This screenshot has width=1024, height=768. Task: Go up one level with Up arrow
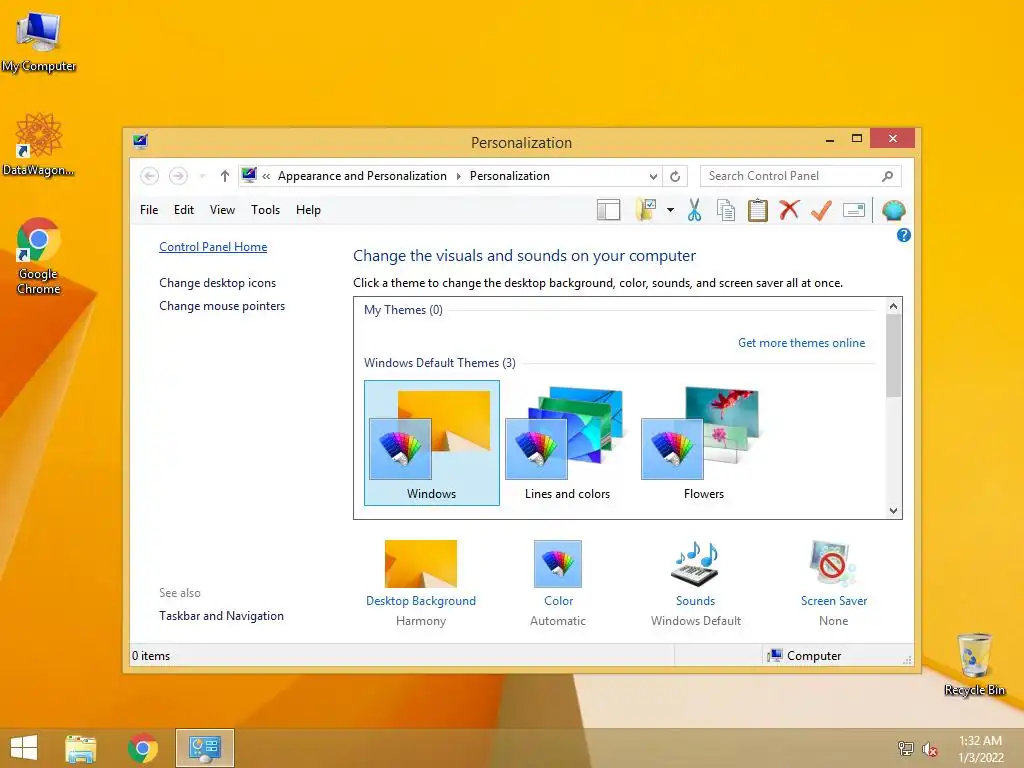tap(225, 176)
